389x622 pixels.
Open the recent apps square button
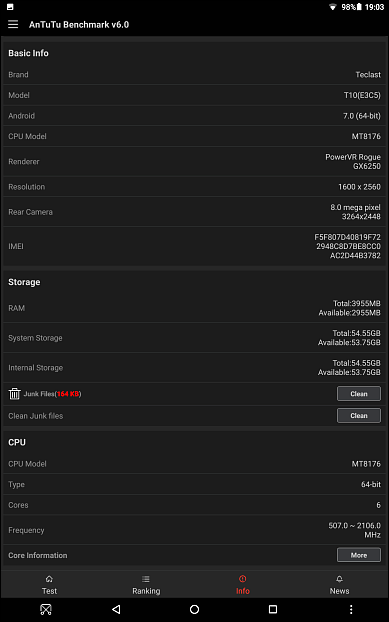pyautogui.click(x=272, y=609)
